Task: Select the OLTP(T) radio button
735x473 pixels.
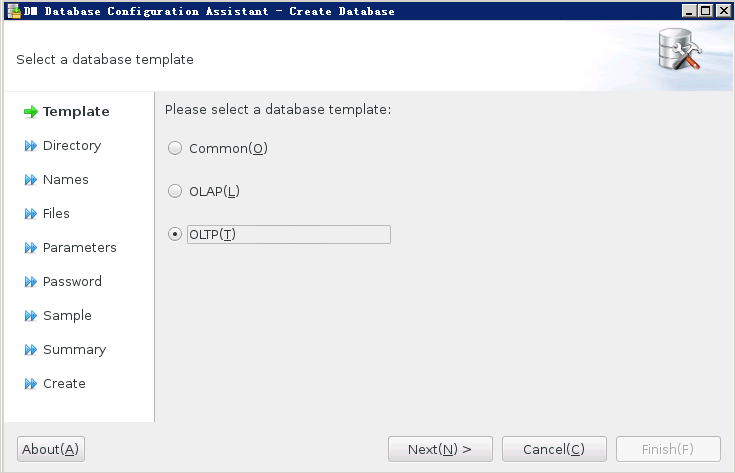Action: (x=175, y=234)
